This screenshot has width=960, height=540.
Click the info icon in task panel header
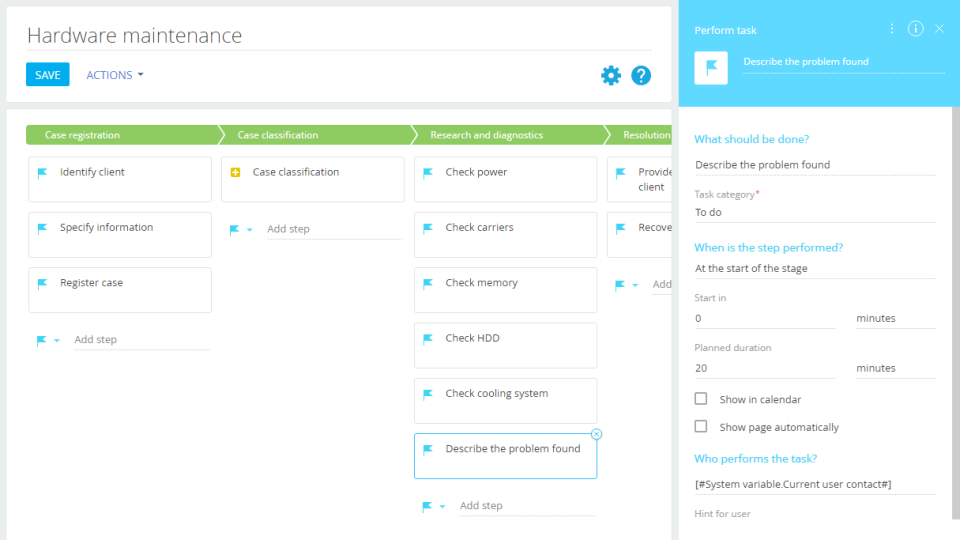(x=915, y=29)
